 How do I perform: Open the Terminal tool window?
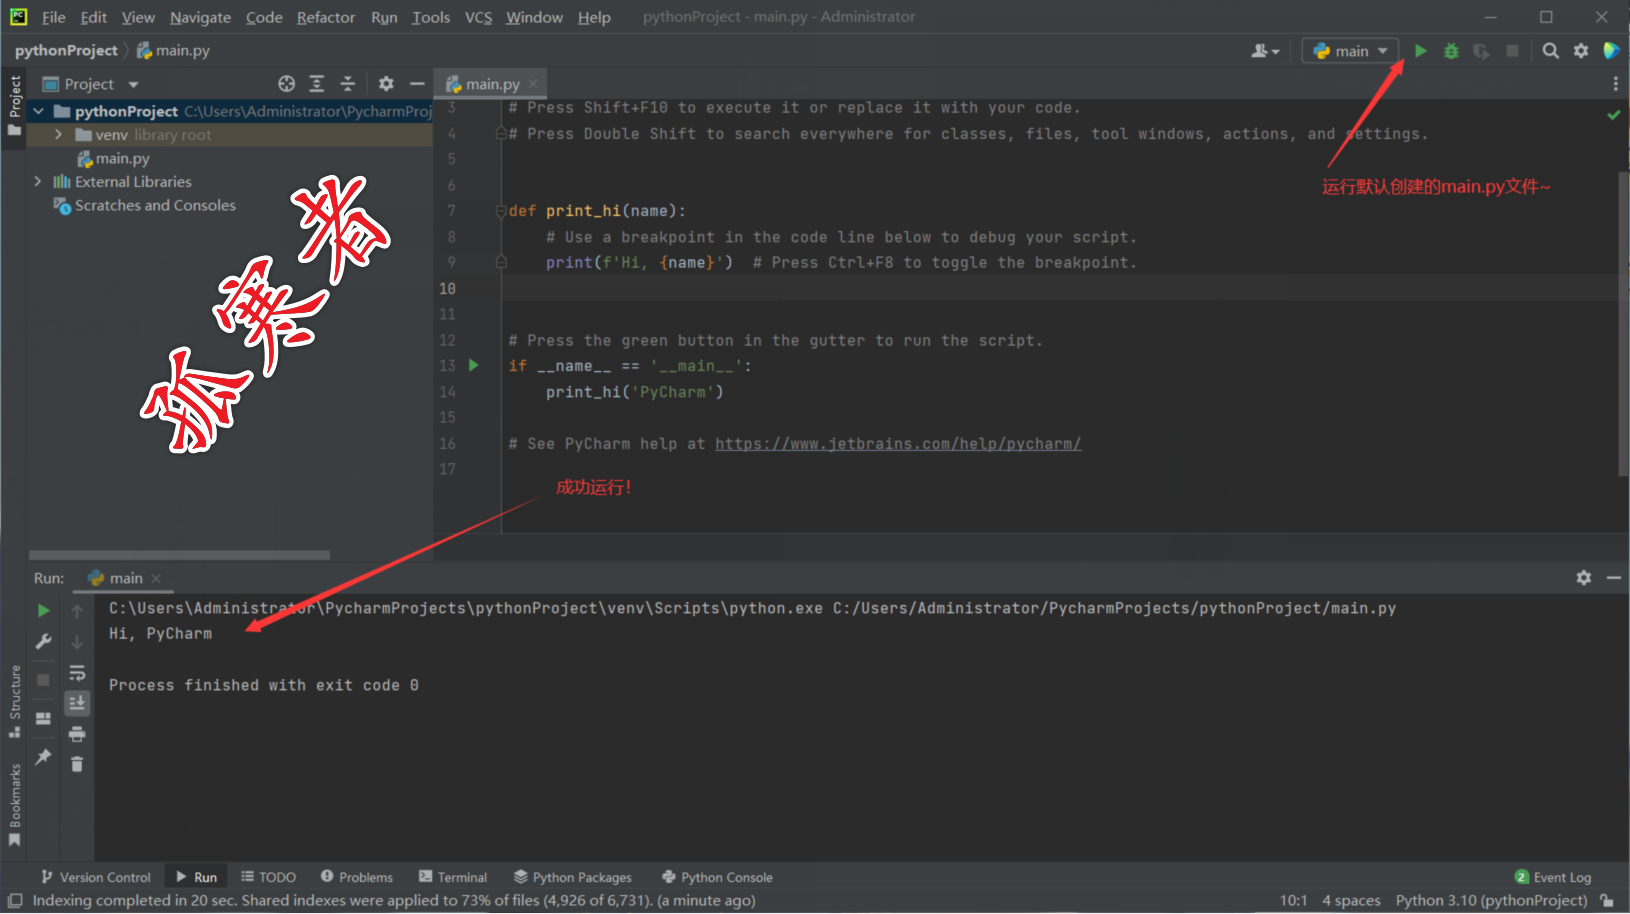coord(453,877)
